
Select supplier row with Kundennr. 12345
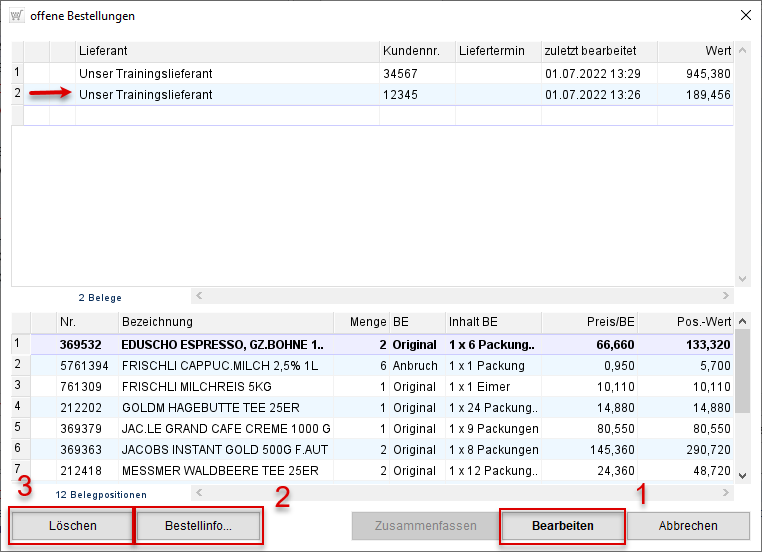[x=228, y=95]
